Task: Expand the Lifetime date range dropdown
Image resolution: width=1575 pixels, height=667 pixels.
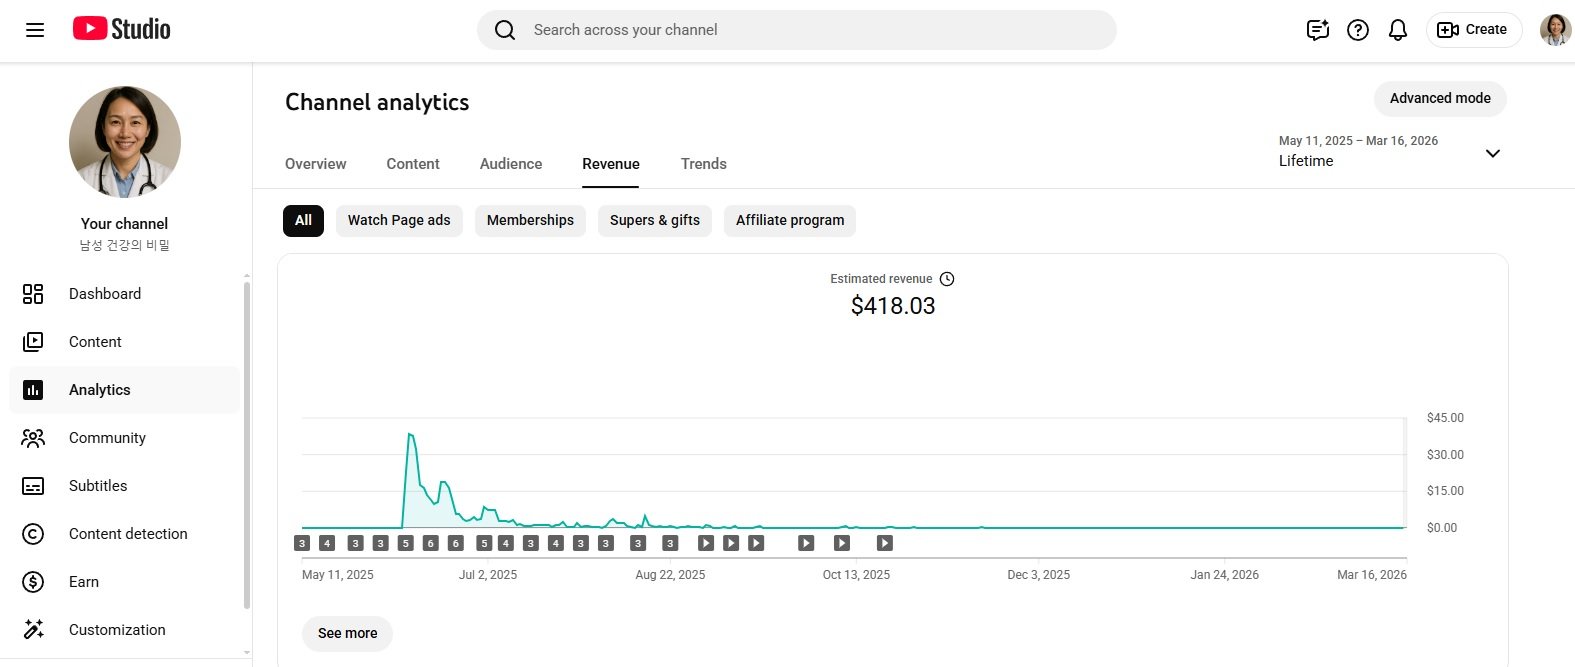Action: coord(1492,153)
